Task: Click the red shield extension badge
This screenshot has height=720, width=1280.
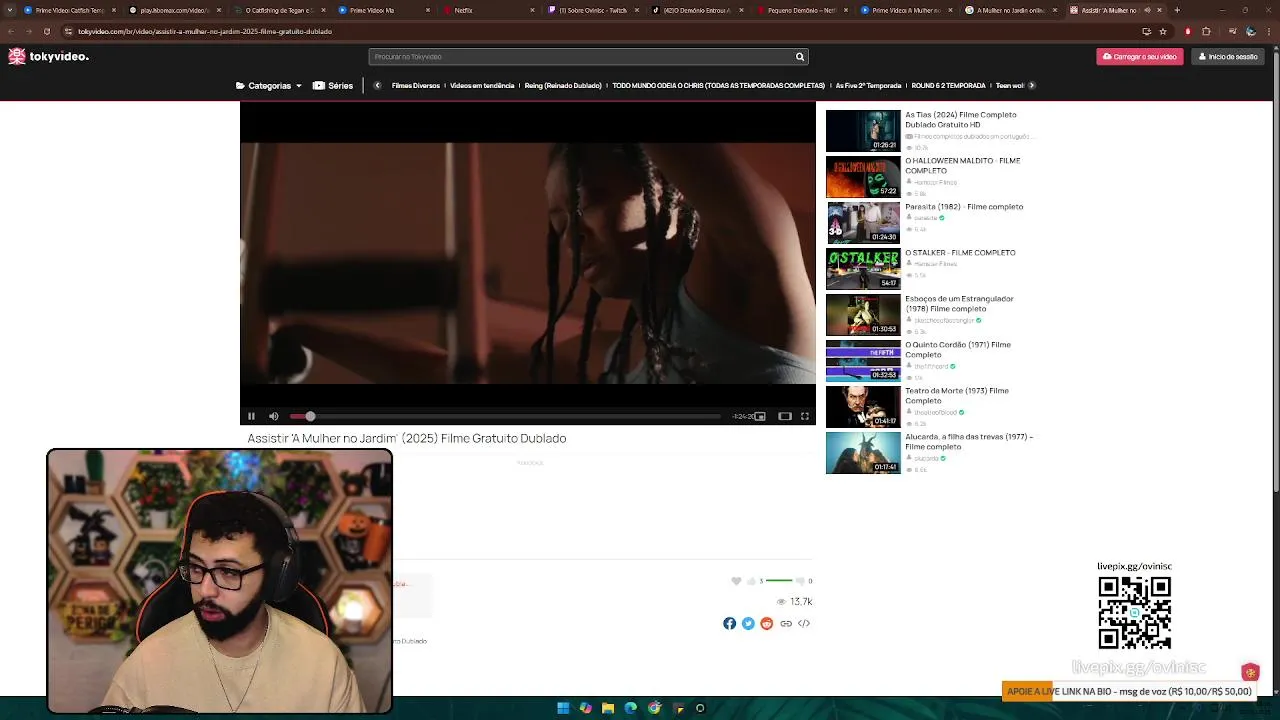Action: (1250, 673)
